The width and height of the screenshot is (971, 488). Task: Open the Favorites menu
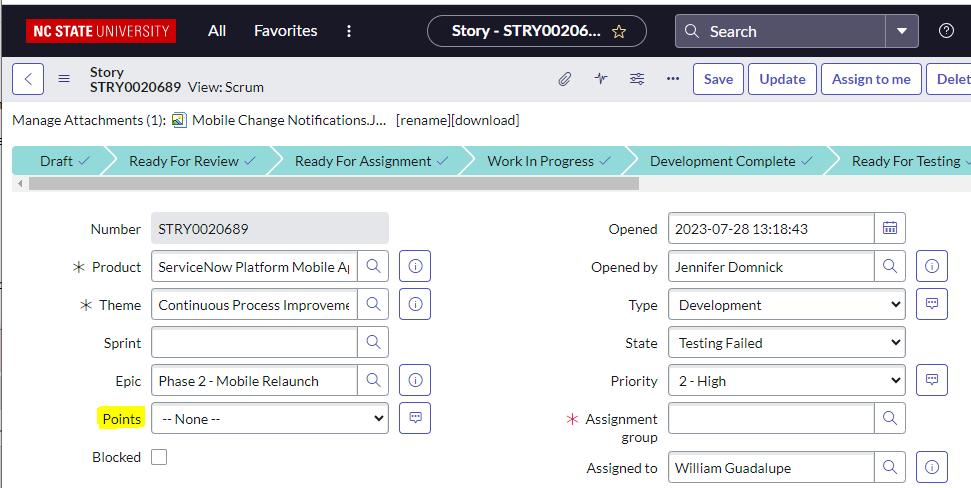click(x=285, y=31)
